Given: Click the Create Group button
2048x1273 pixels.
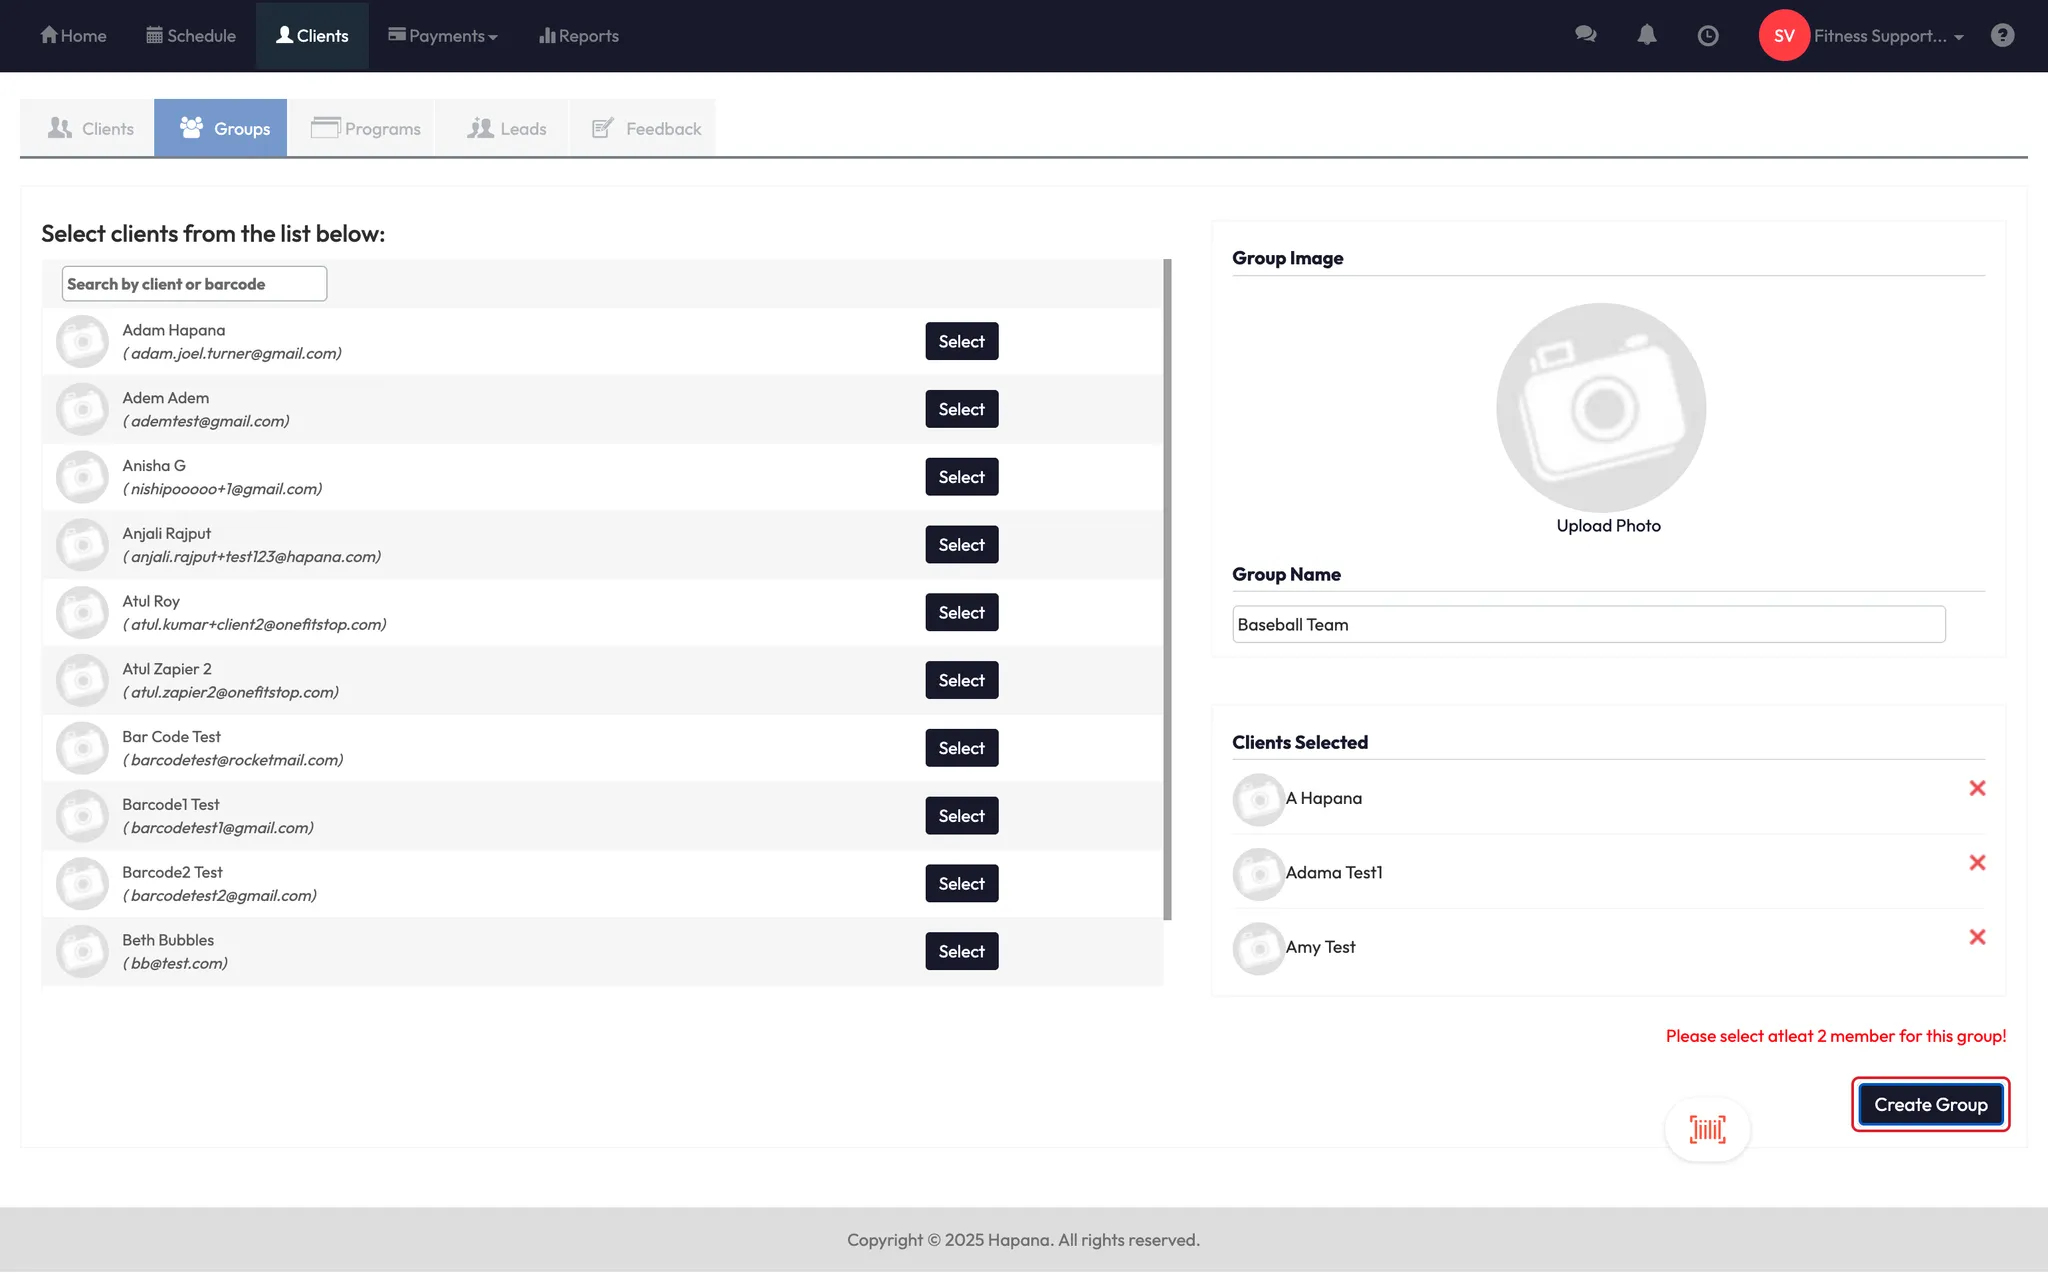Looking at the screenshot, I should 1930,1104.
